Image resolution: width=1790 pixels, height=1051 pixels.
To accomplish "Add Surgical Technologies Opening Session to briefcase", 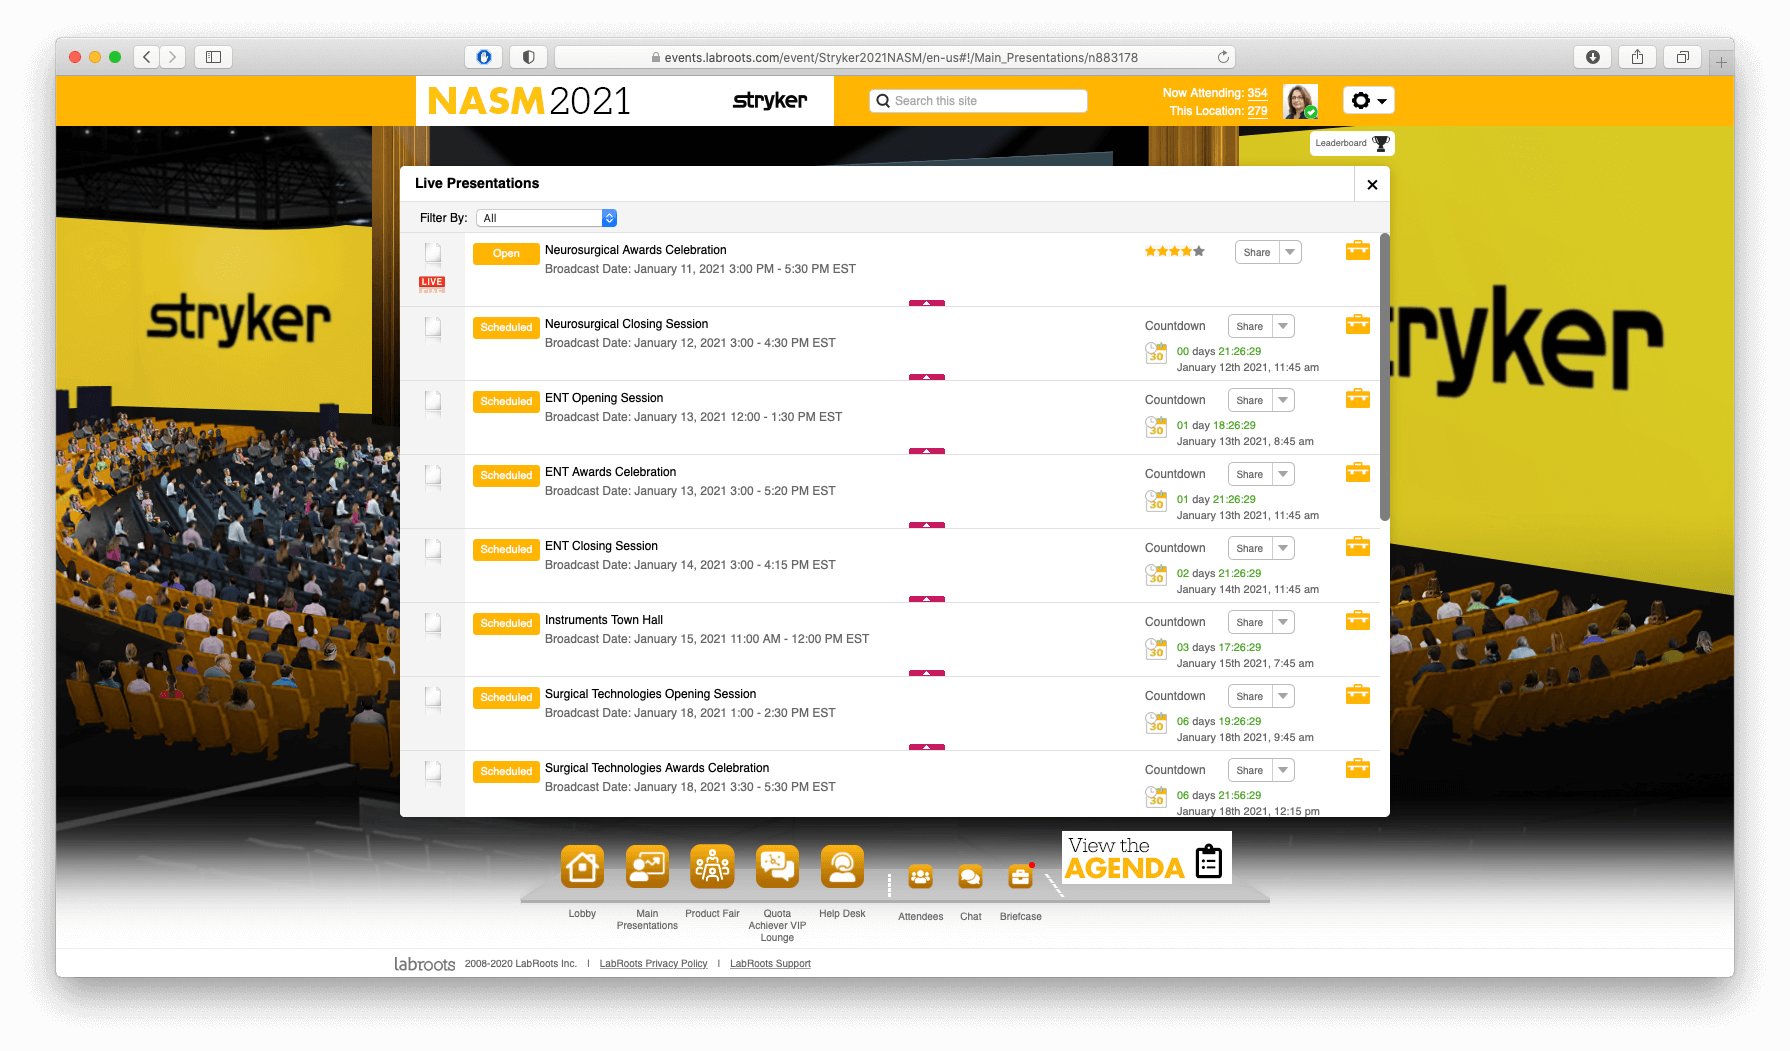I will [x=1358, y=694].
